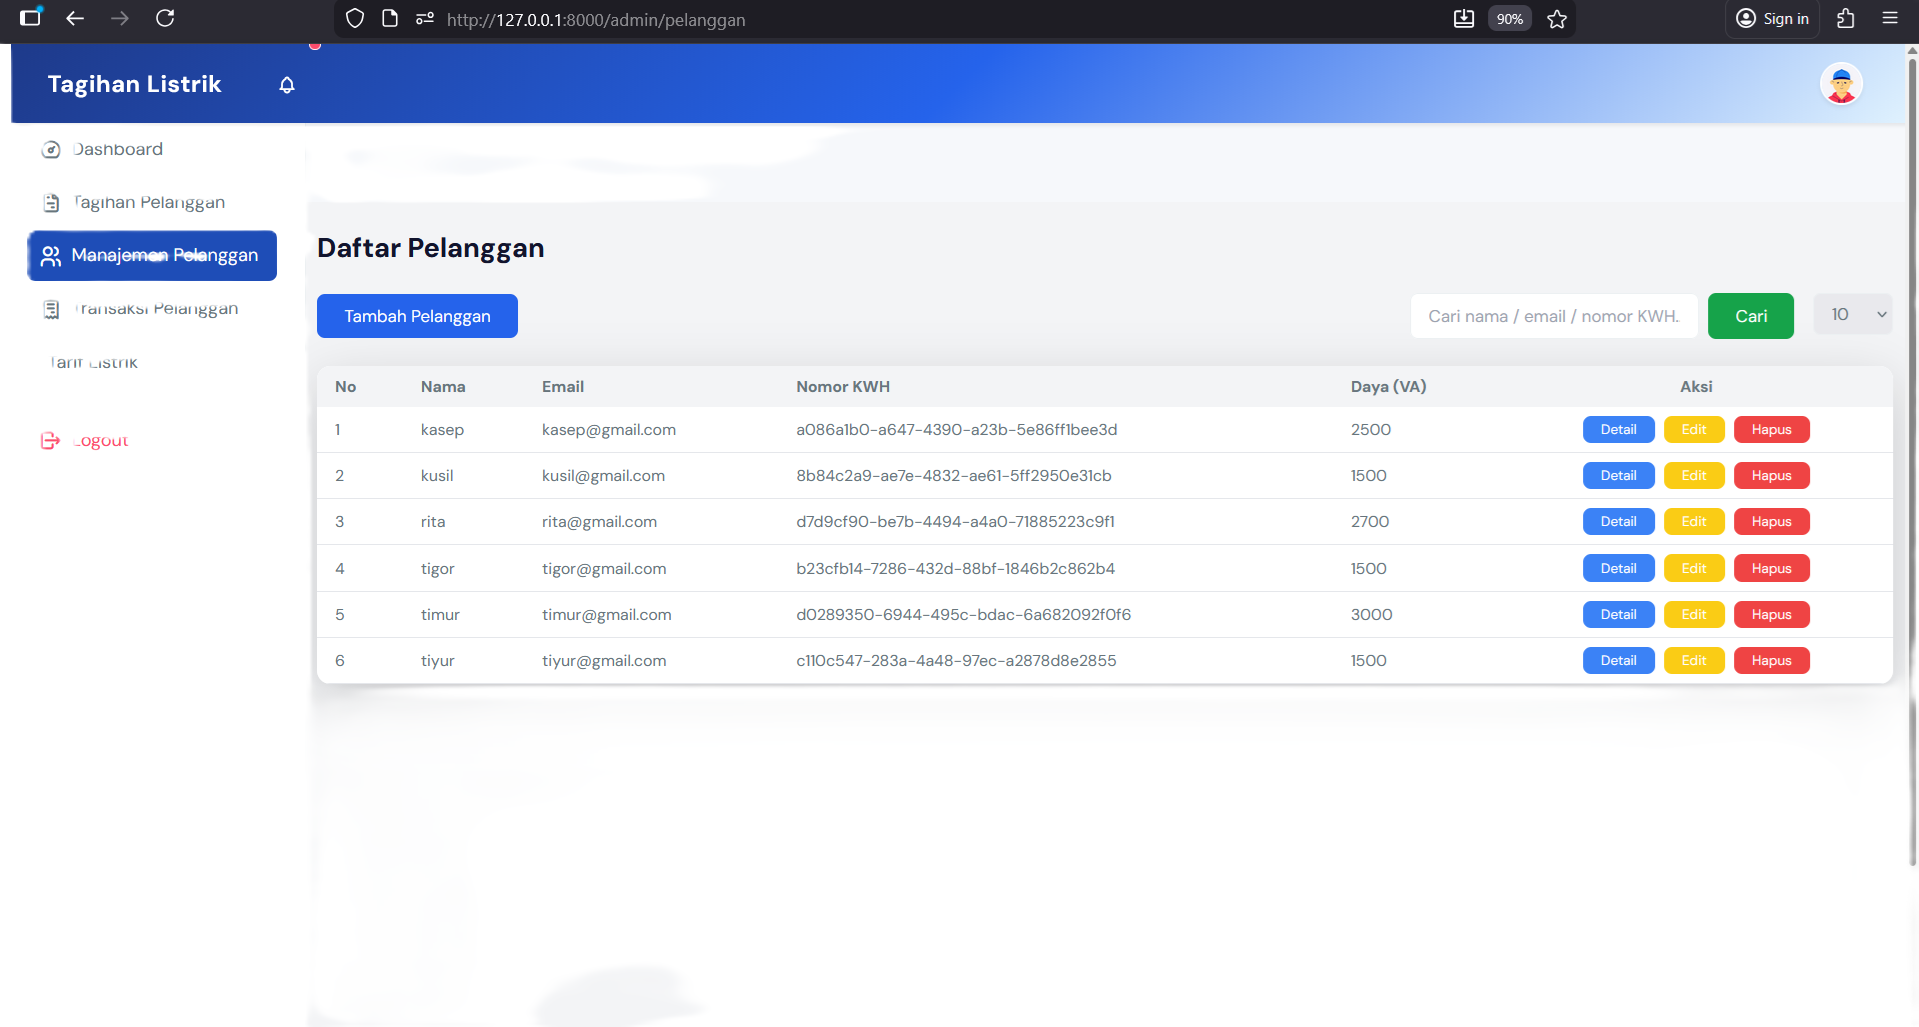
Task: Edit the customer timur row
Action: point(1693,615)
